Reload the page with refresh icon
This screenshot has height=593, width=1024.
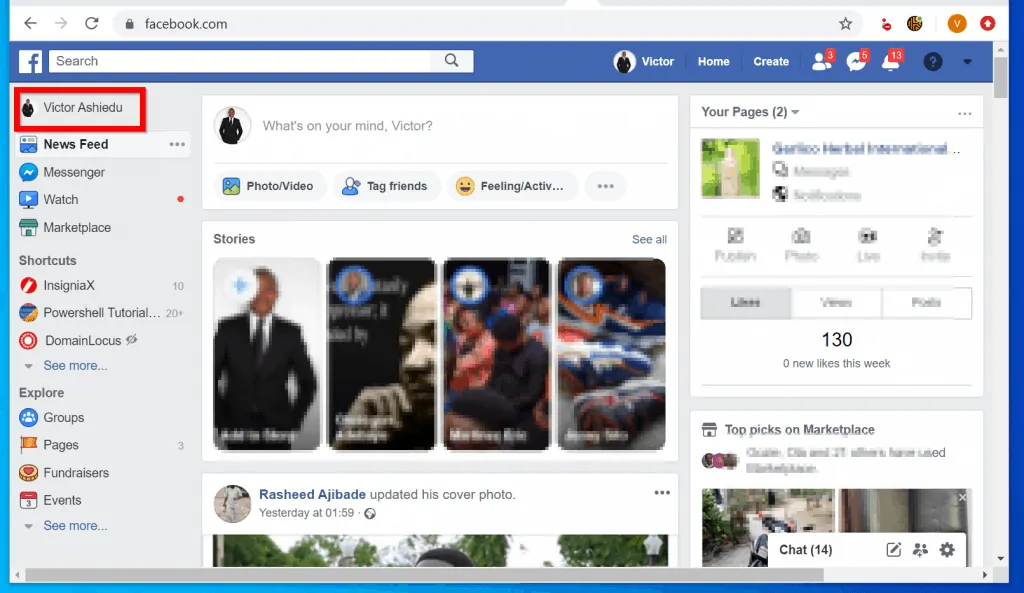click(x=92, y=24)
